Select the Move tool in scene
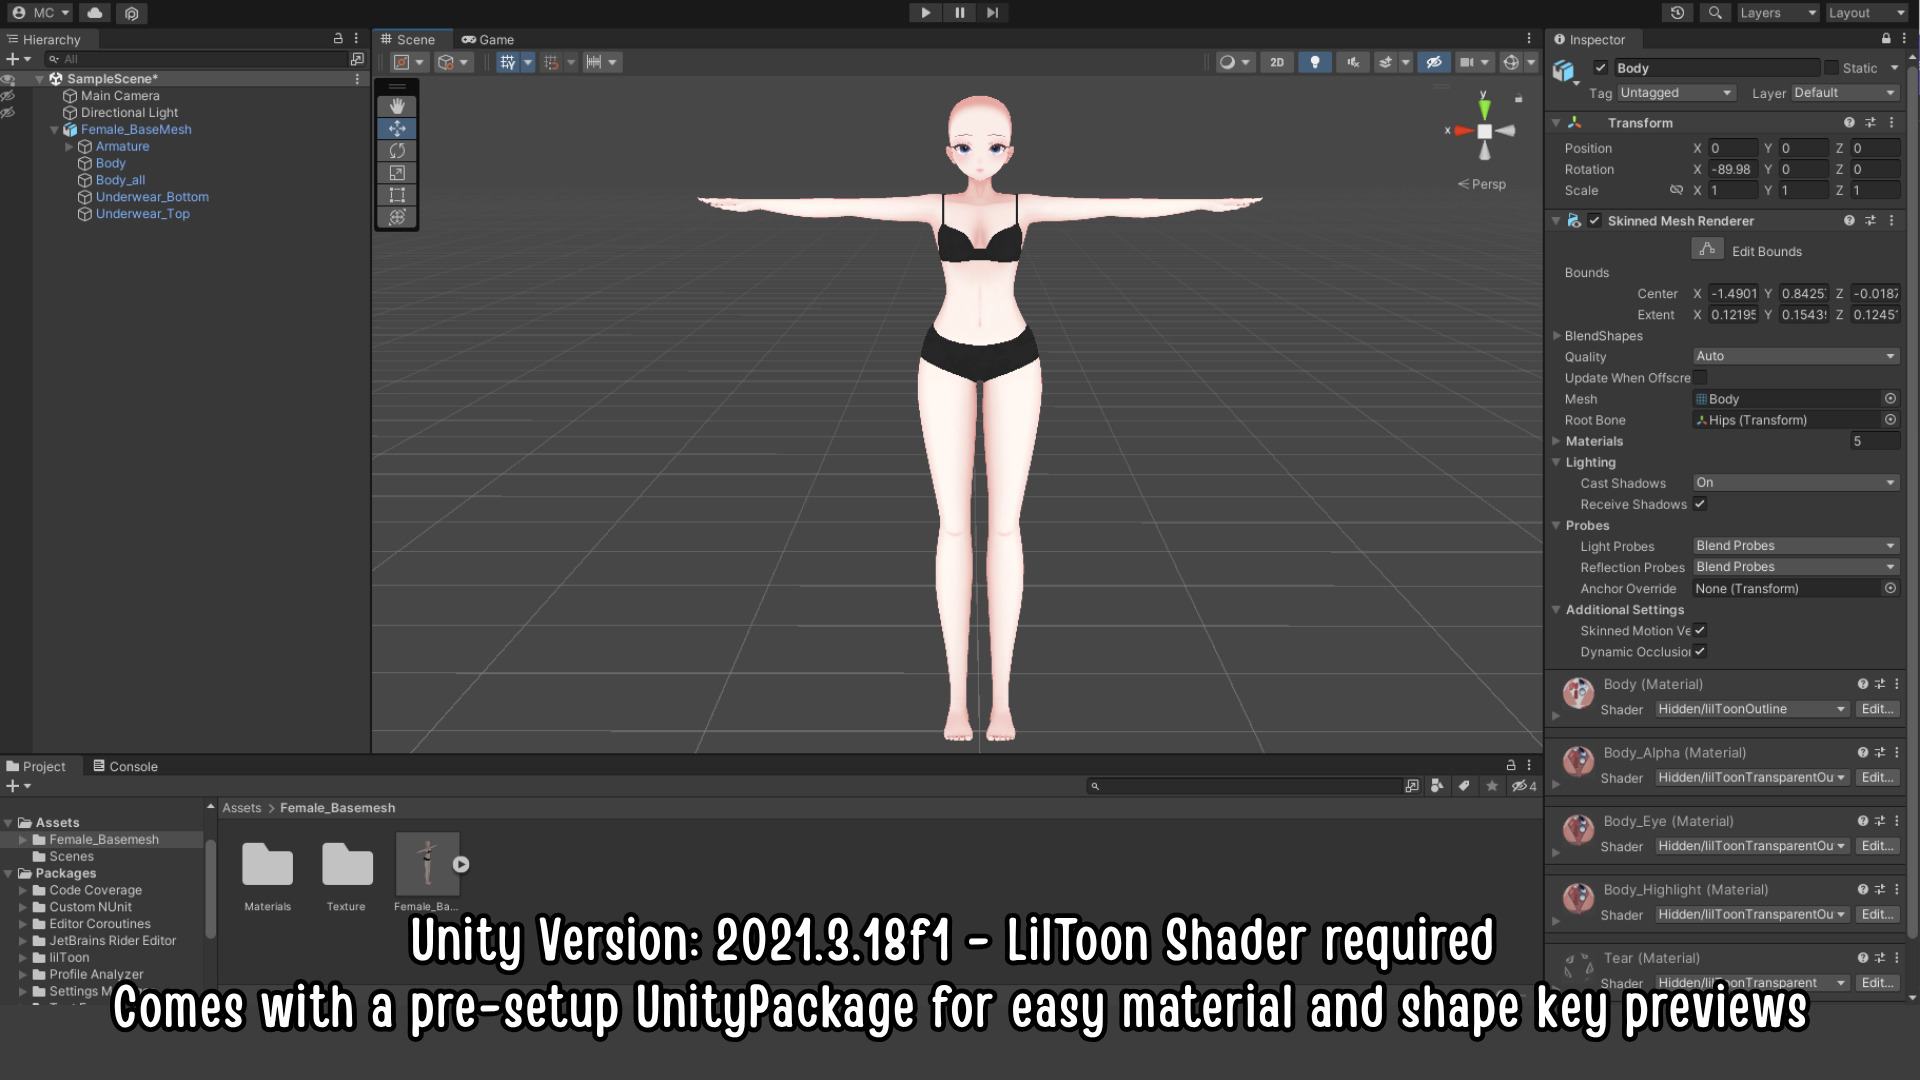 (x=397, y=128)
